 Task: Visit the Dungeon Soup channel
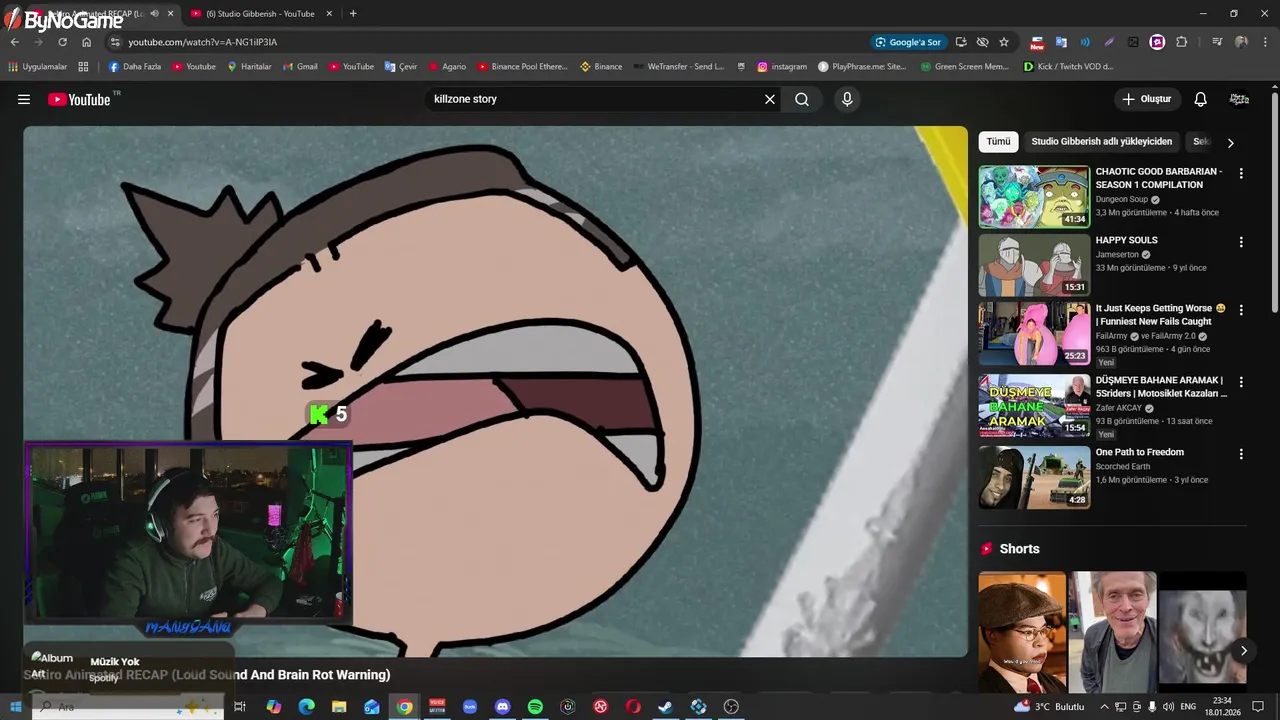coord(1121,200)
